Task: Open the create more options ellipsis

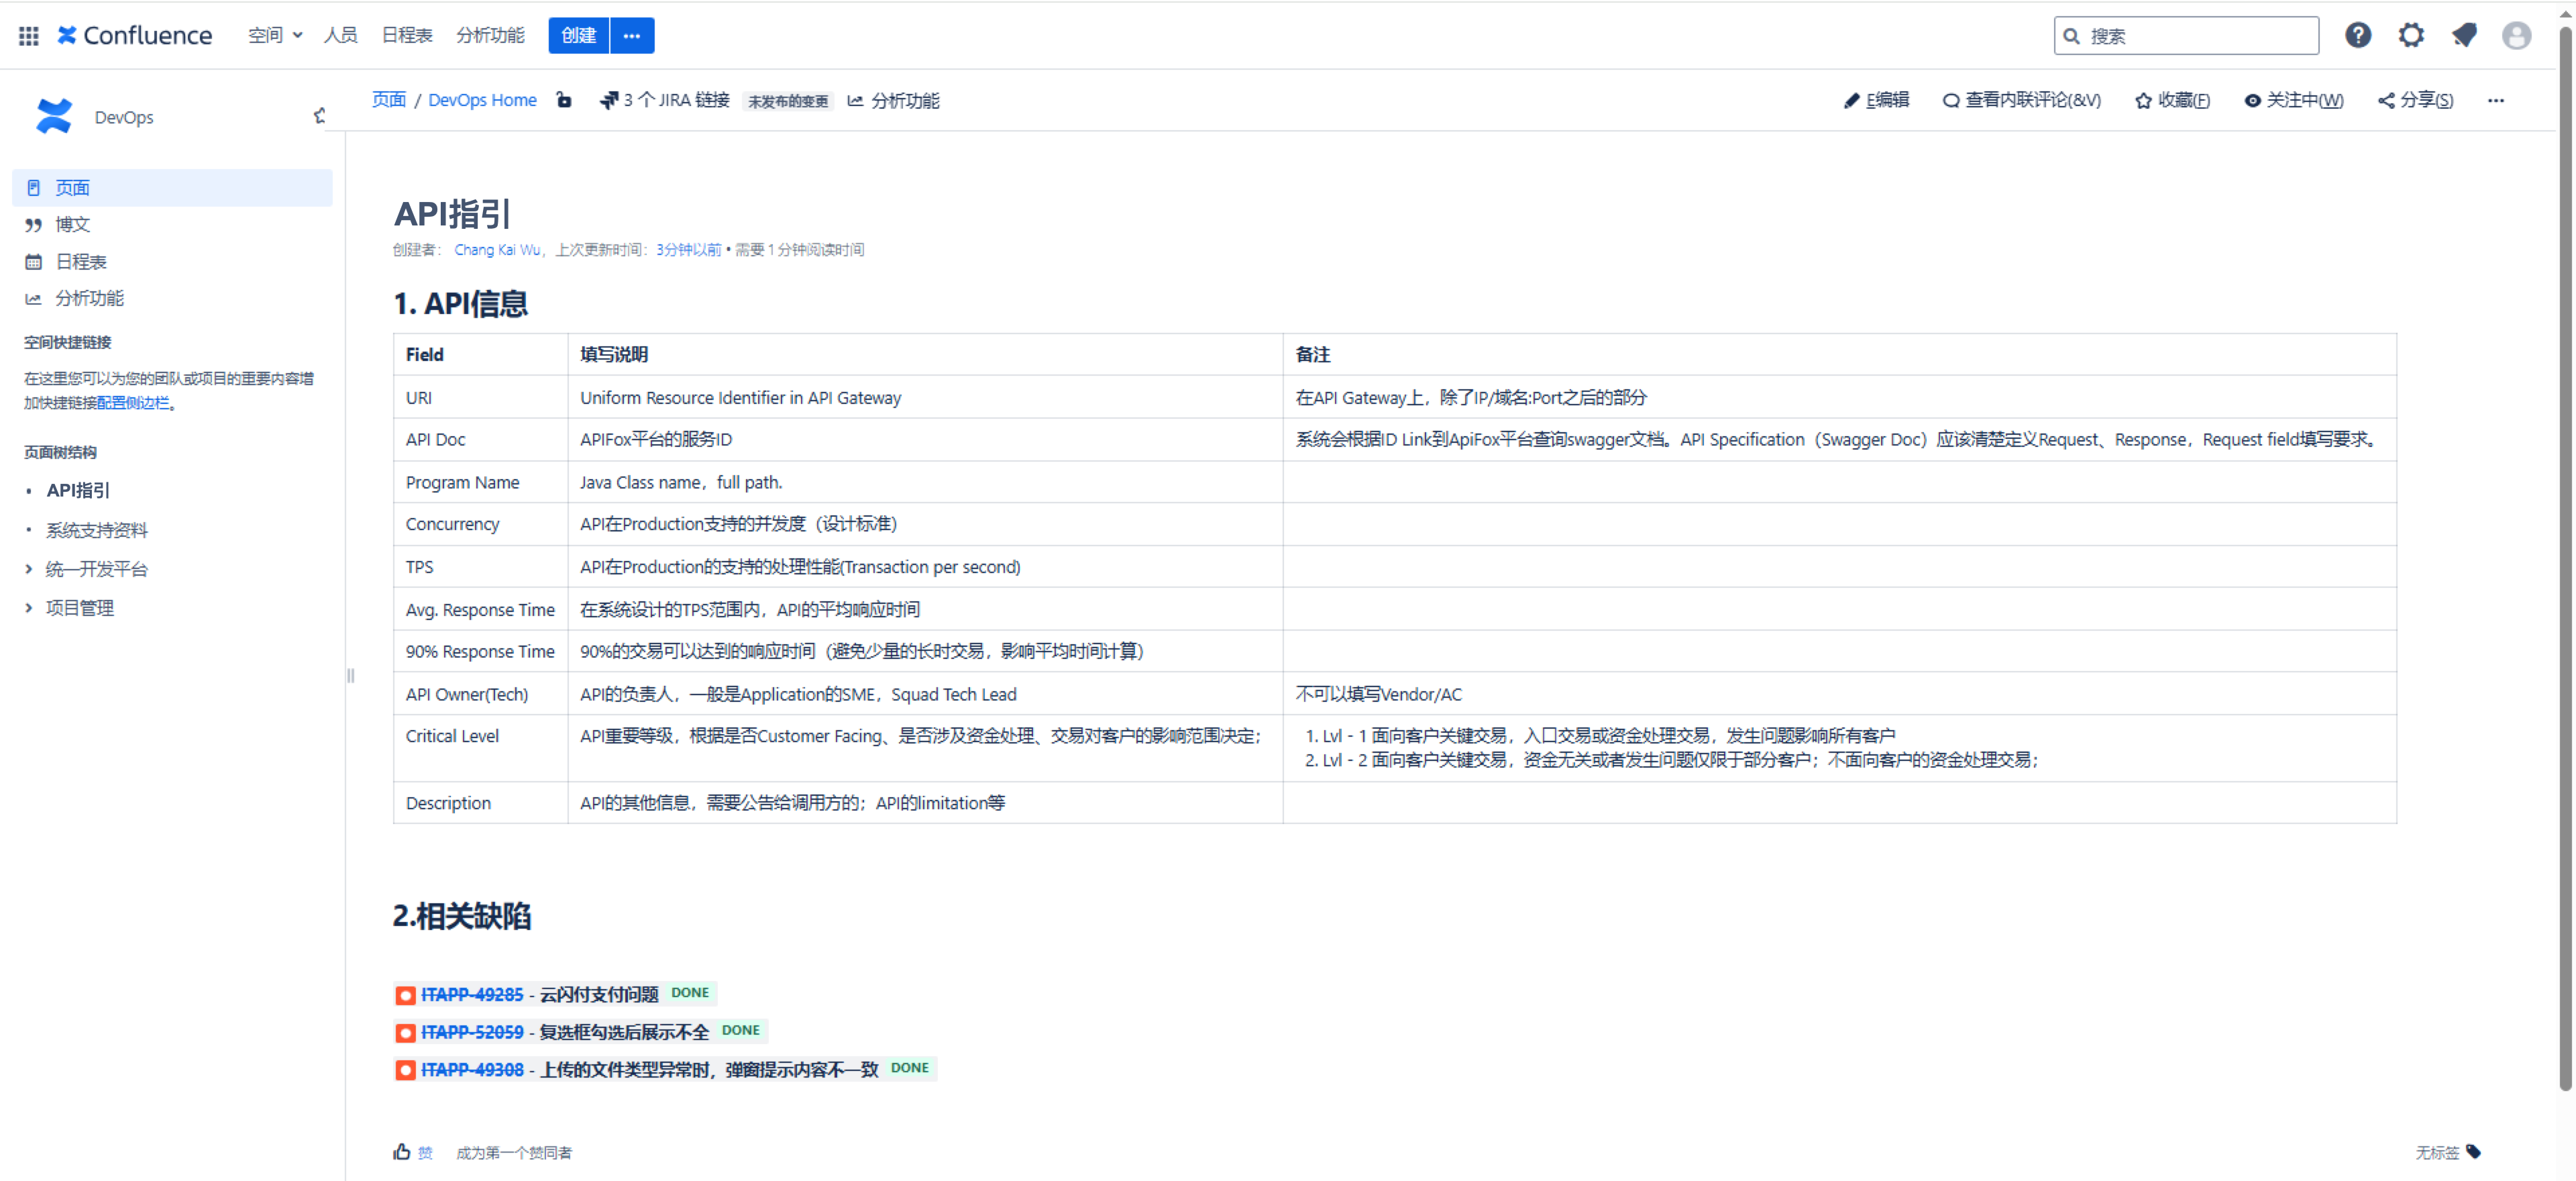Action: tap(632, 36)
